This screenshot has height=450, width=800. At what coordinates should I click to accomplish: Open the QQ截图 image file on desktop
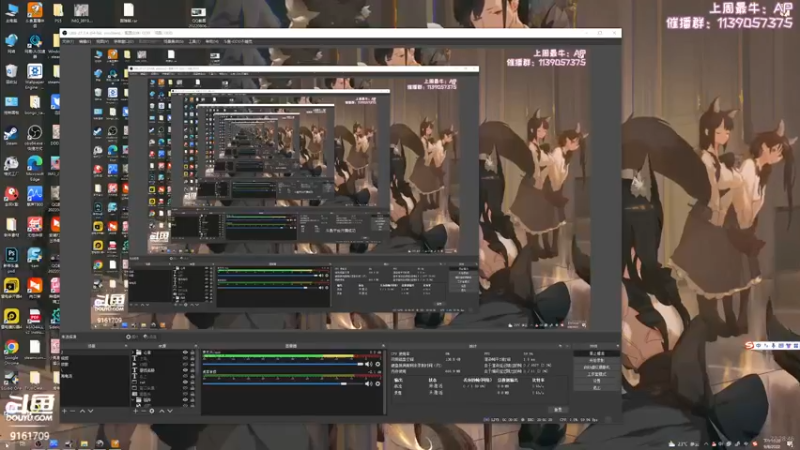(198, 15)
